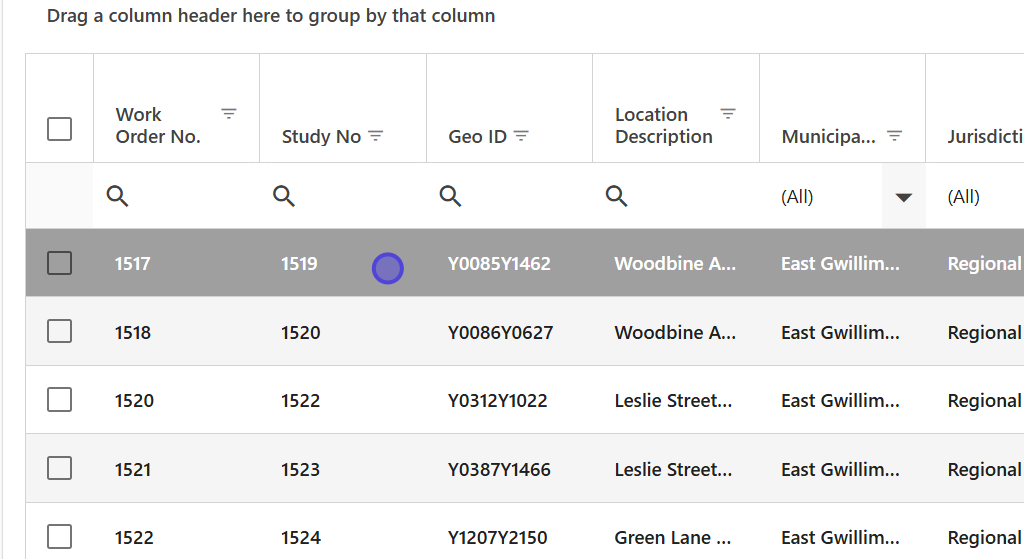Click the group-by drop area above the grid
Screen dimensions: 1024x559
271,16
